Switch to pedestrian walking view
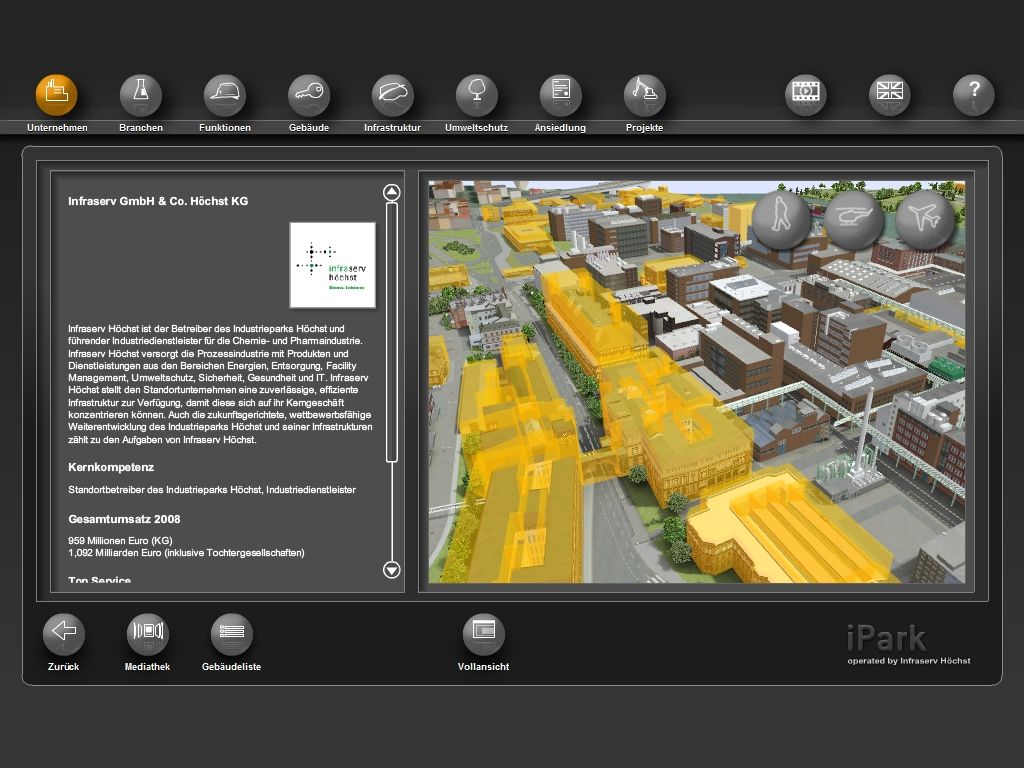This screenshot has height=768, width=1024. pos(782,219)
